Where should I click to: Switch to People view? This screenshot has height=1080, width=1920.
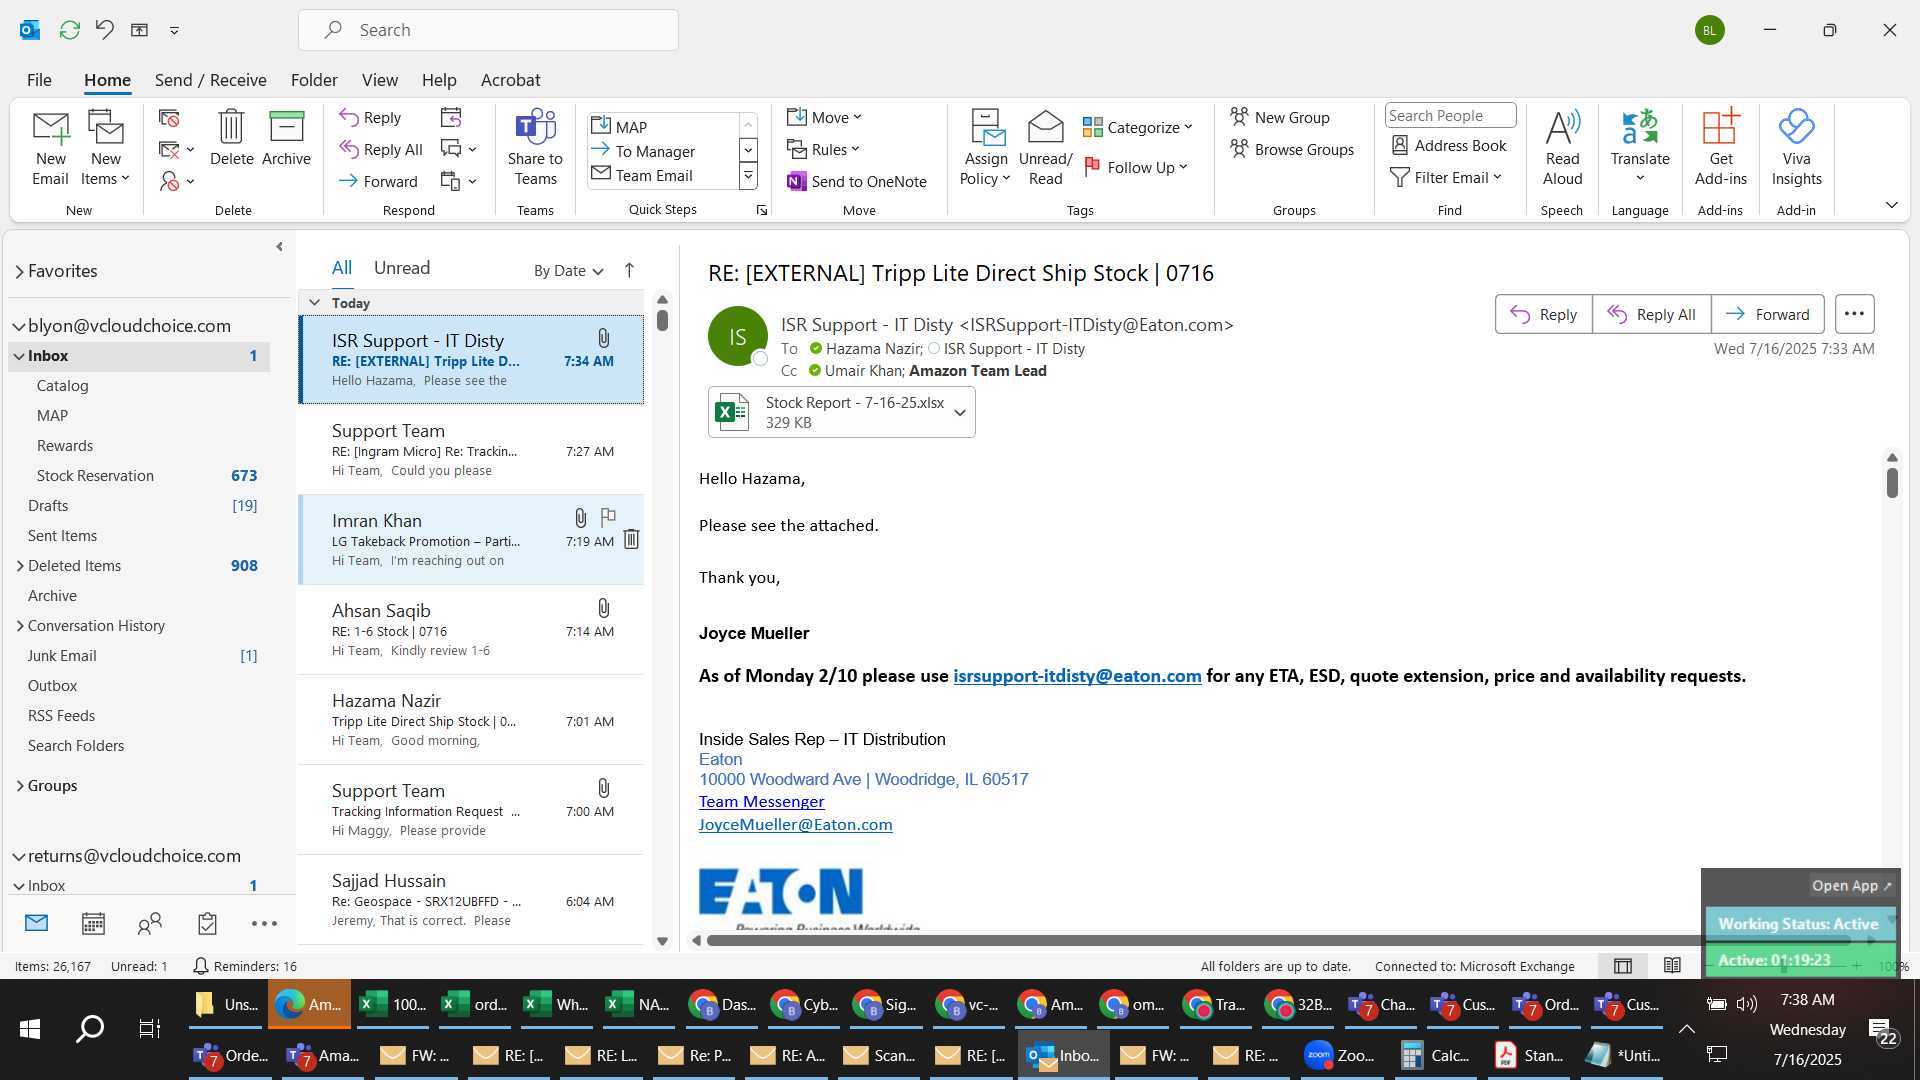click(x=150, y=923)
